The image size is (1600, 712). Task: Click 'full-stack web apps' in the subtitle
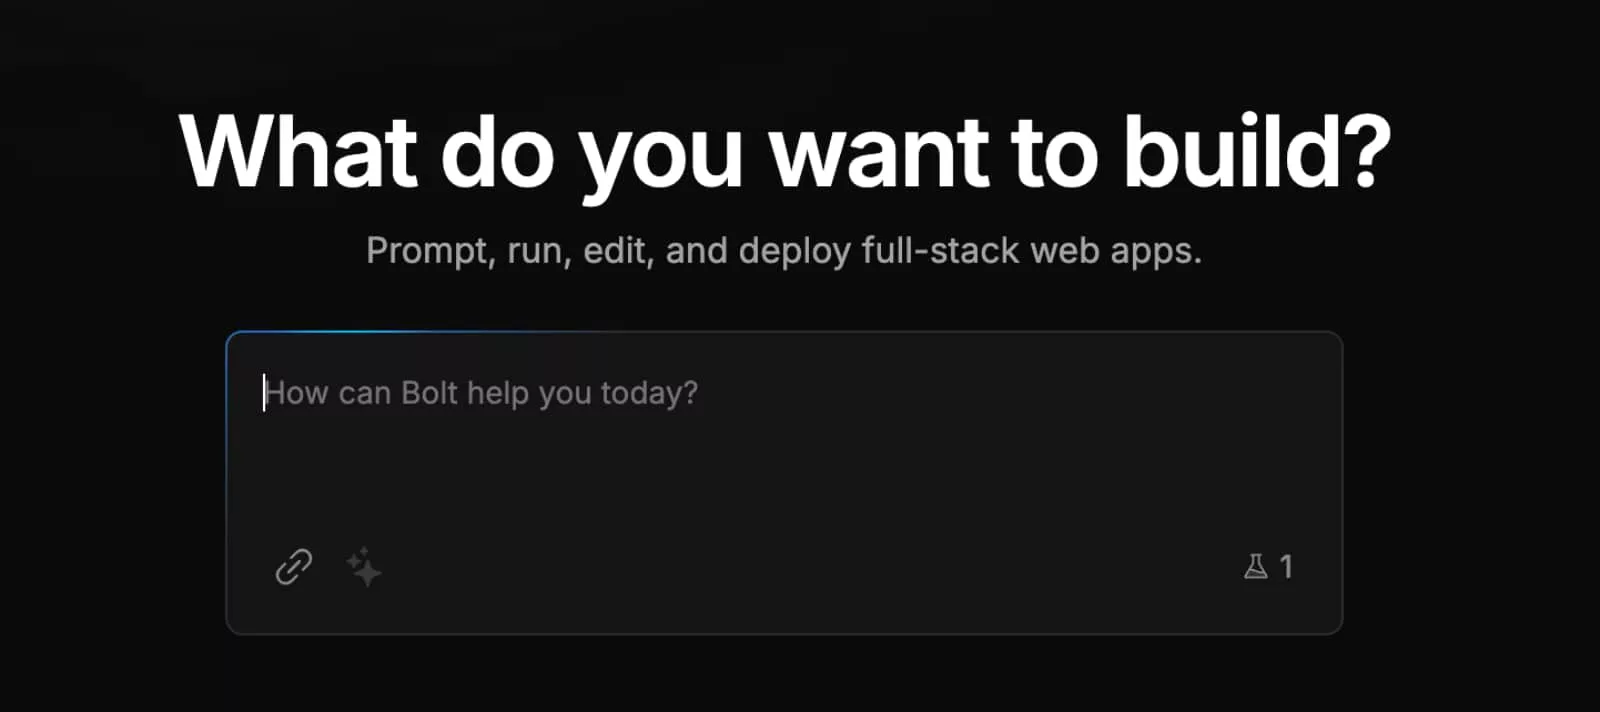tap(1030, 250)
